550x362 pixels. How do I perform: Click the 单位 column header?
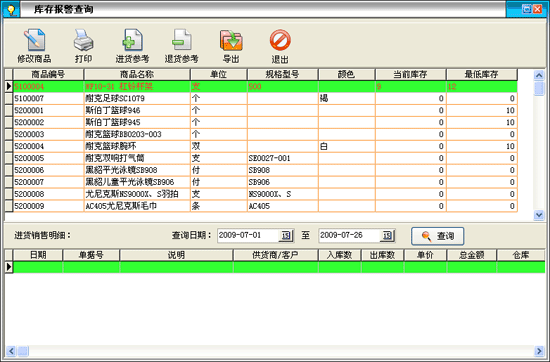coord(219,74)
